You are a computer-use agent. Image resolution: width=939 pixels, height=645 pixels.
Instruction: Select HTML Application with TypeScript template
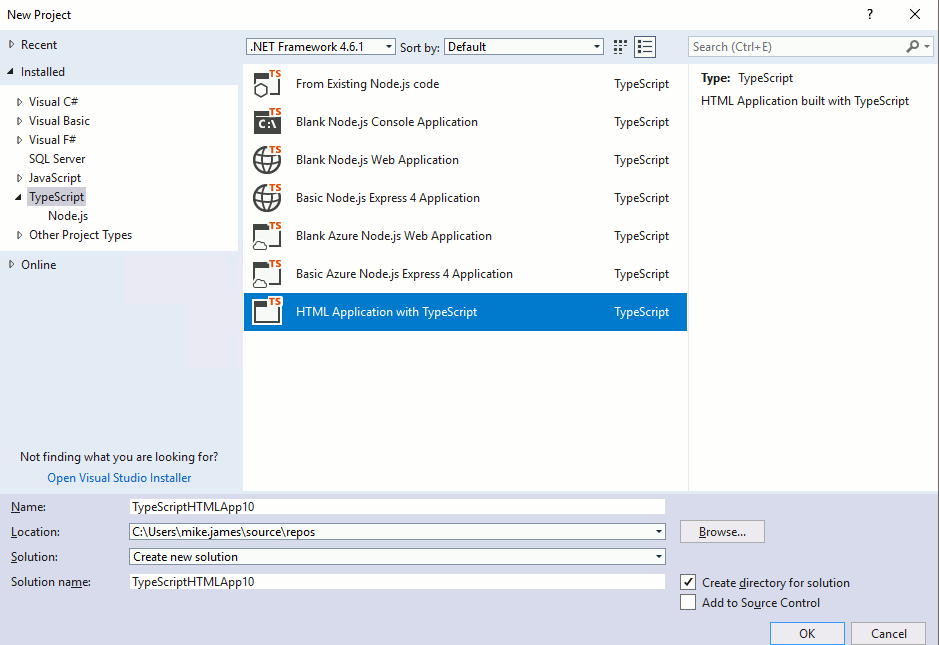[465, 311]
